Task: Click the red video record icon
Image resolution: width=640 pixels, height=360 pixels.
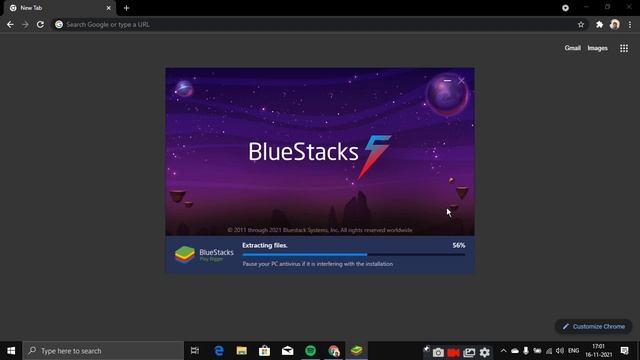Action: point(453,352)
